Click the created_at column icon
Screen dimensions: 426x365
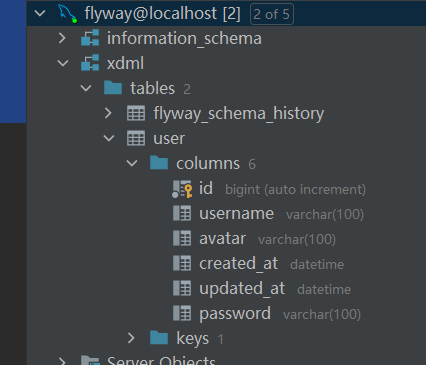(x=182, y=263)
